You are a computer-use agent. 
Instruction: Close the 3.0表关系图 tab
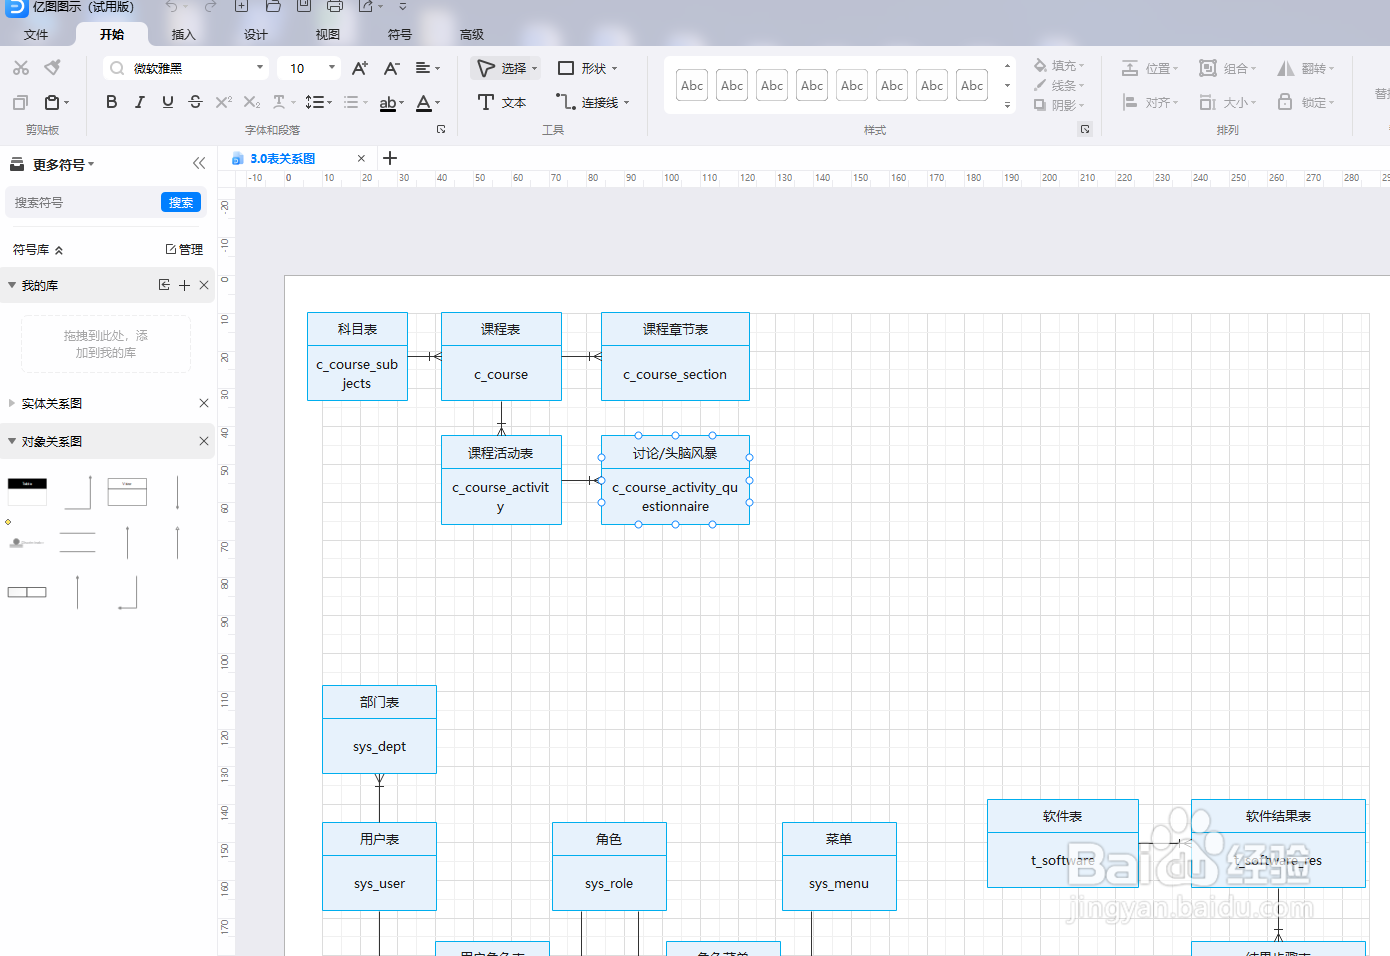pyautogui.click(x=361, y=158)
